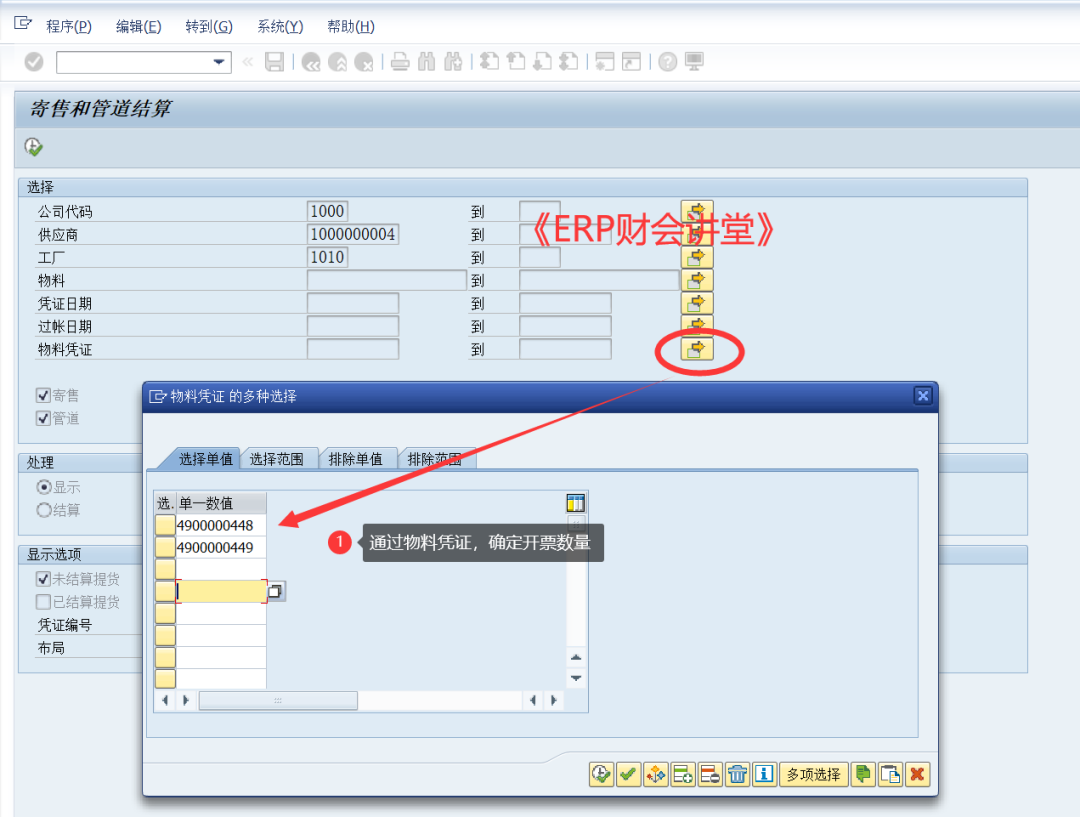
Task: Open multiple selection for 物料凭证 field
Action: click(x=696, y=349)
